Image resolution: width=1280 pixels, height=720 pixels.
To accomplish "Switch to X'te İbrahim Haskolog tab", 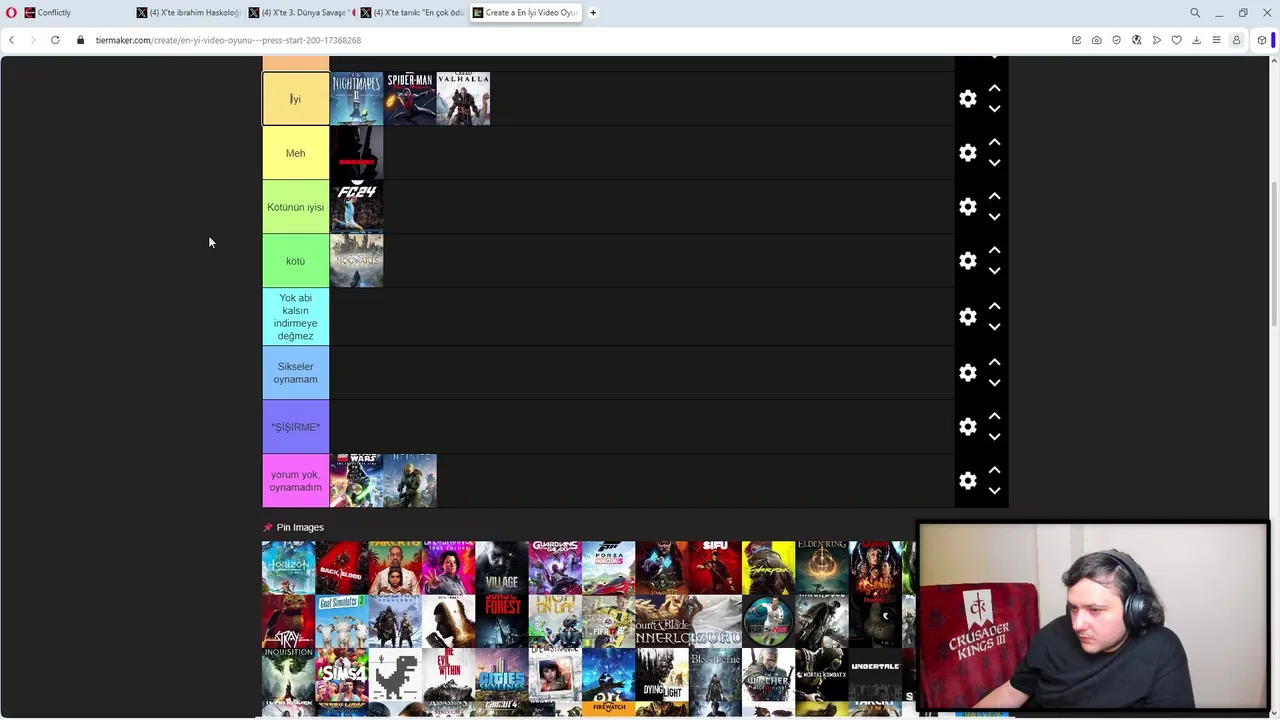I will (187, 13).
